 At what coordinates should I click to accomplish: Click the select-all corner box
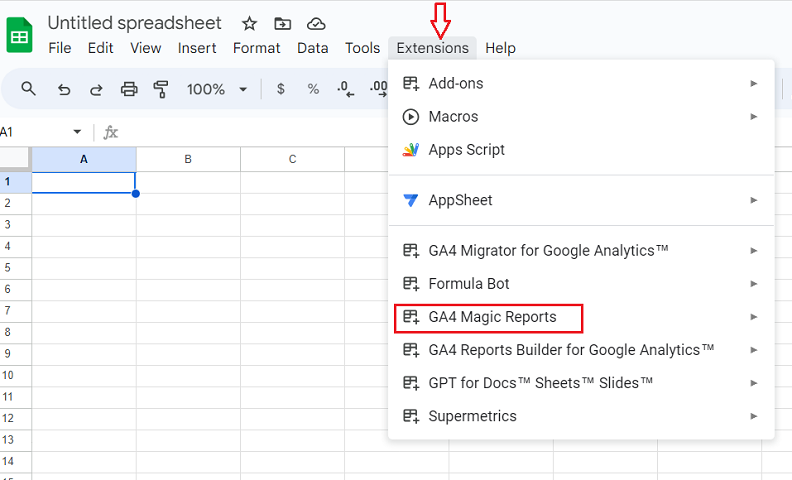(x=15, y=158)
